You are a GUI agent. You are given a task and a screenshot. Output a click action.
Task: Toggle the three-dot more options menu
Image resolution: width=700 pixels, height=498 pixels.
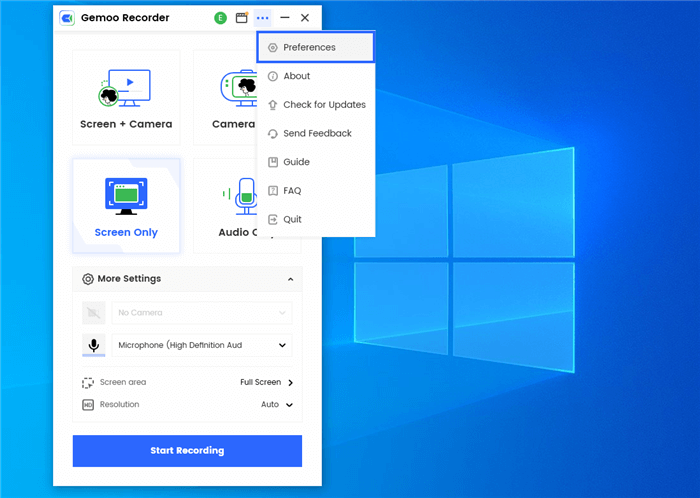(x=262, y=18)
